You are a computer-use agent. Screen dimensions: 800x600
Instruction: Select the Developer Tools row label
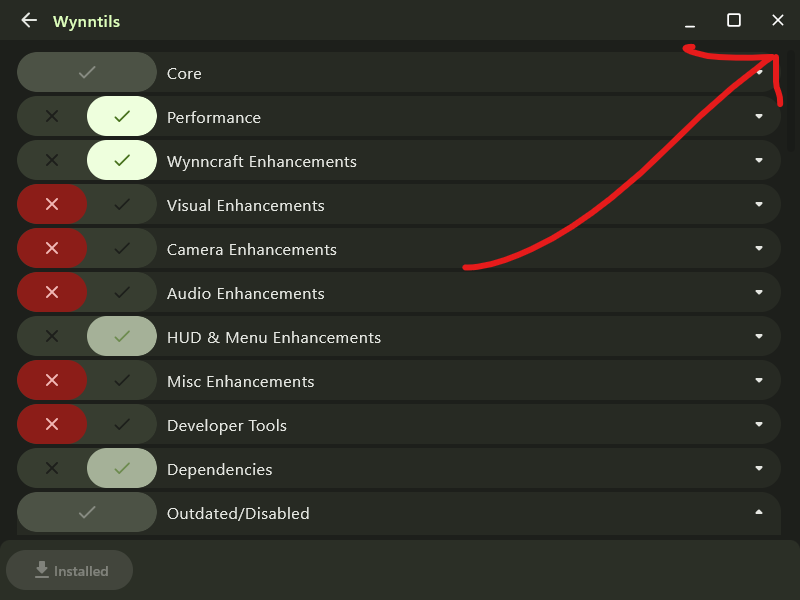(227, 425)
